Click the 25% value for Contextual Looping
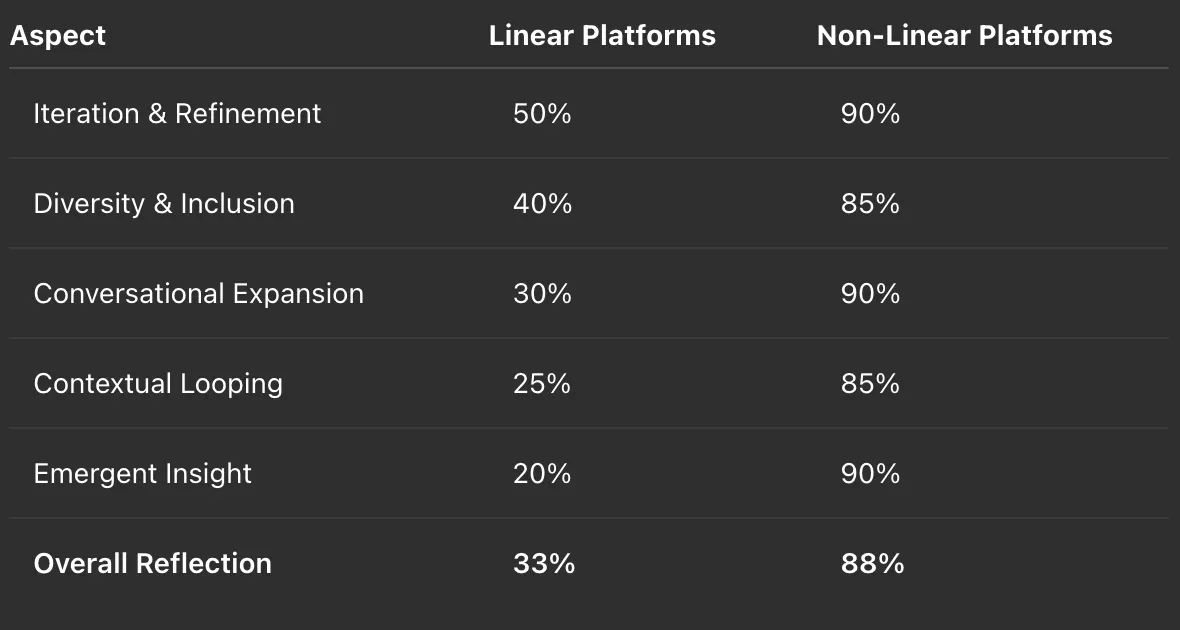The image size is (1180, 630). [x=542, y=384]
